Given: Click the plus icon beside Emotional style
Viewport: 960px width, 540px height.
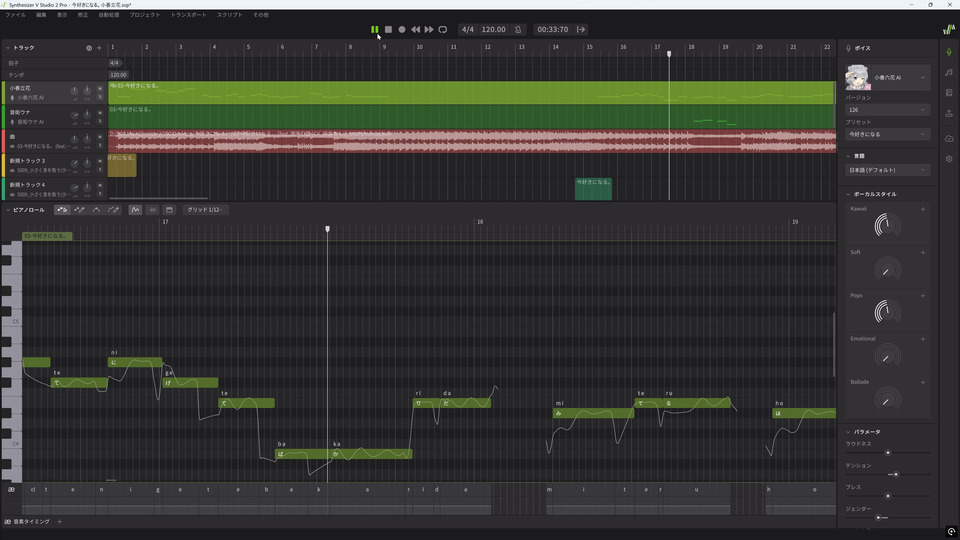Looking at the screenshot, I should [x=923, y=339].
